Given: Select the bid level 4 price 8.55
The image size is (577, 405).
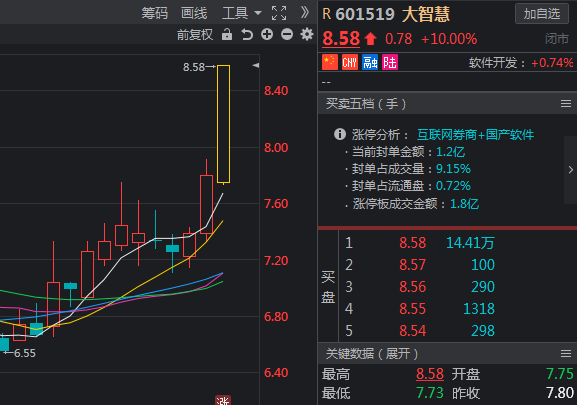Looking at the screenshot, I should coord(413,309).
